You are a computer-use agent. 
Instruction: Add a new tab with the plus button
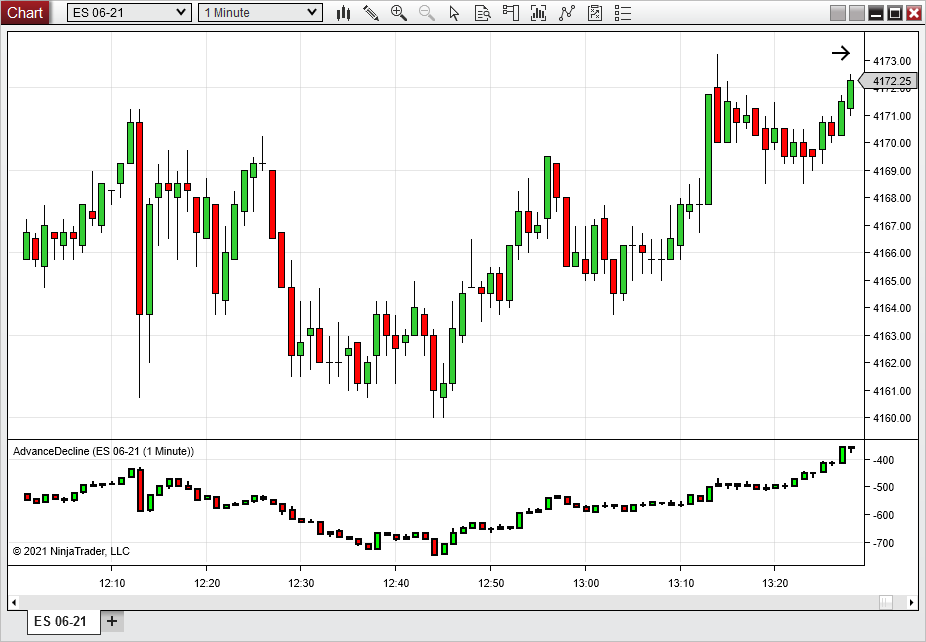pyautogui.click(x=112, y=621)
